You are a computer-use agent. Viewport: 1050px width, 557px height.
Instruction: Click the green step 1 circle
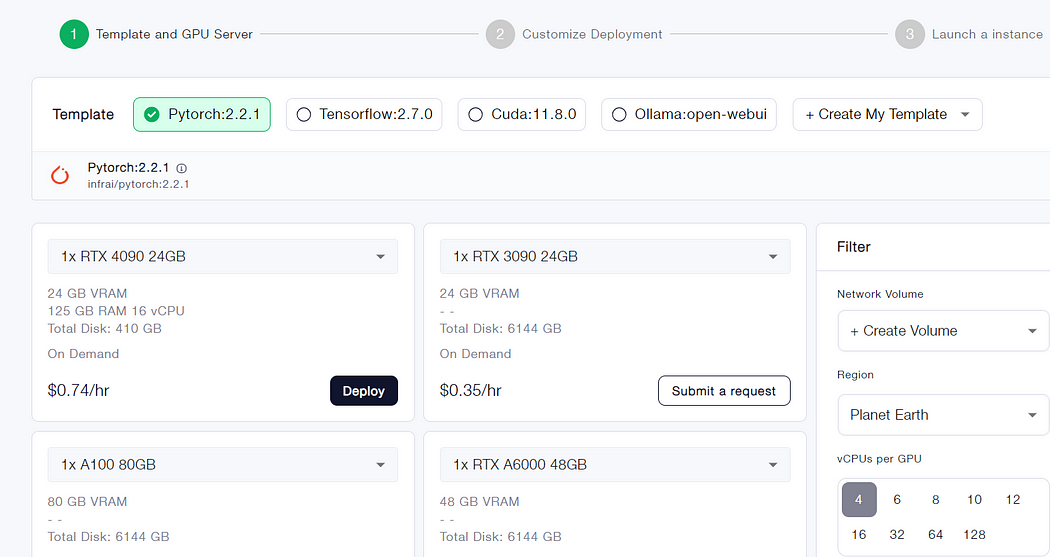tap(74, 34)
